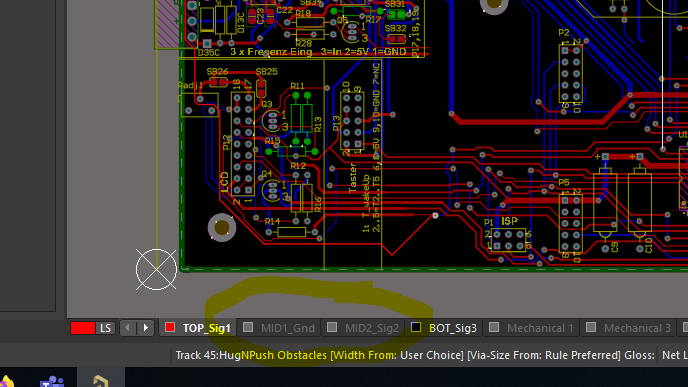
Task: Select the Mechanical 3 layer tab
Action: click(x=629, y=328)
